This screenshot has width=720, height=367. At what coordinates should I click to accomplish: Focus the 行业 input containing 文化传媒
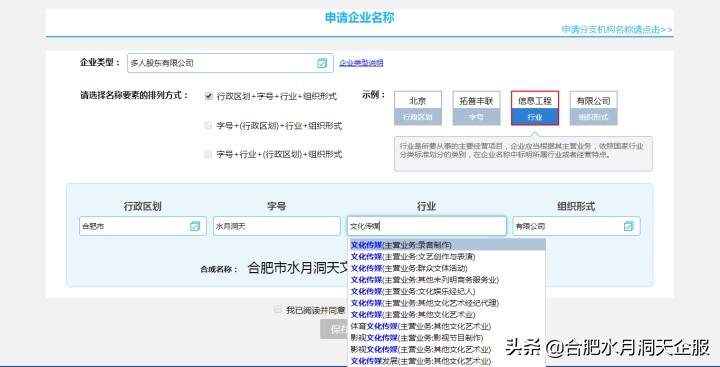pyautogui.click(x=427, y=226)
